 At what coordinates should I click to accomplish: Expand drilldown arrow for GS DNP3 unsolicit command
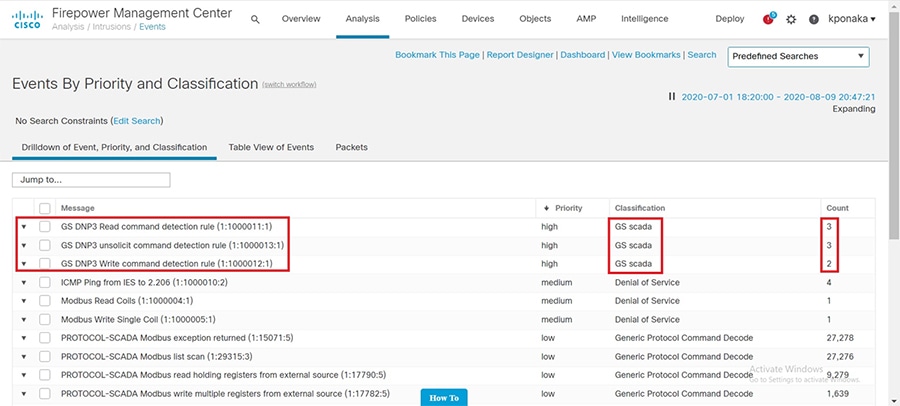[24, 245]
